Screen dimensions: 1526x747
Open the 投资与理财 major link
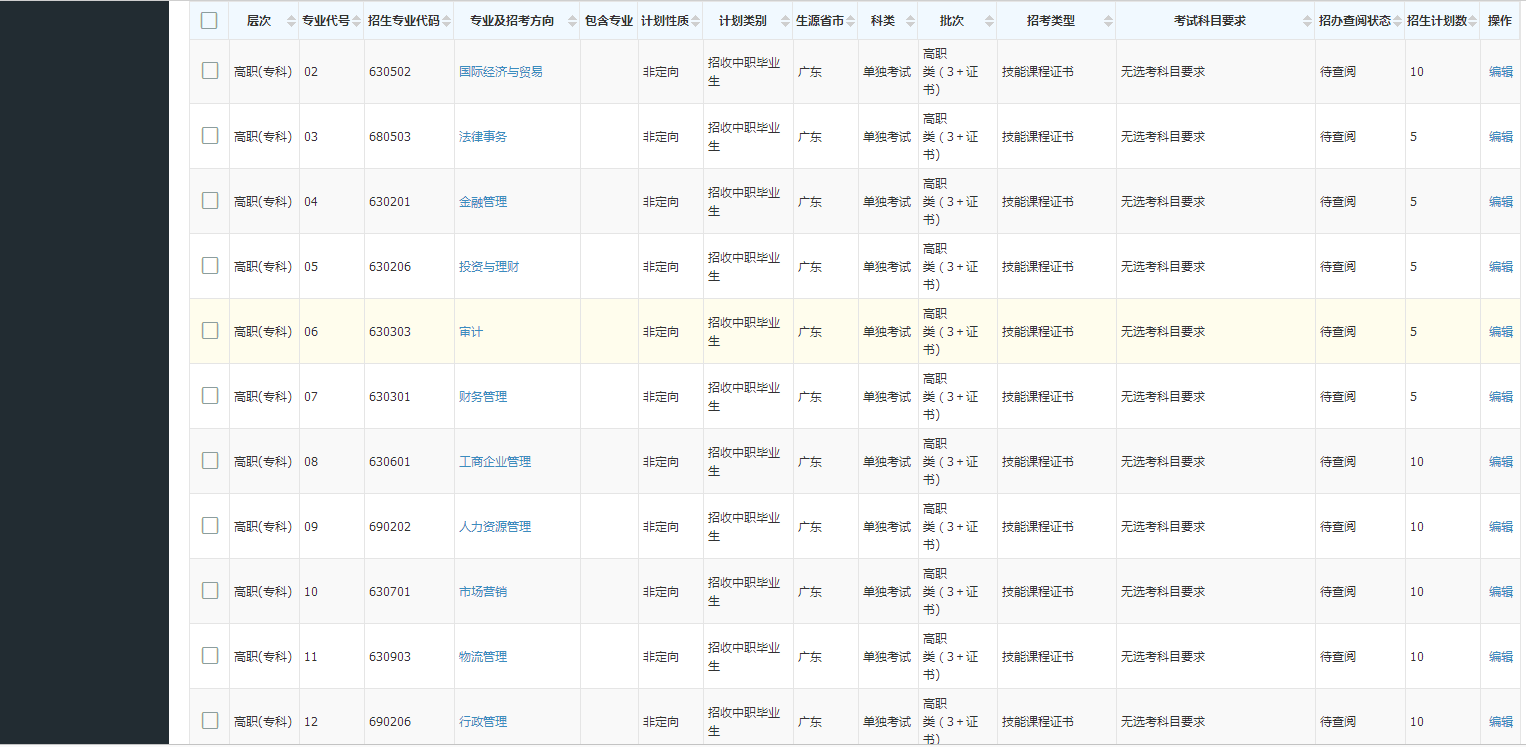pyautogui.click(x=489, y=267)
